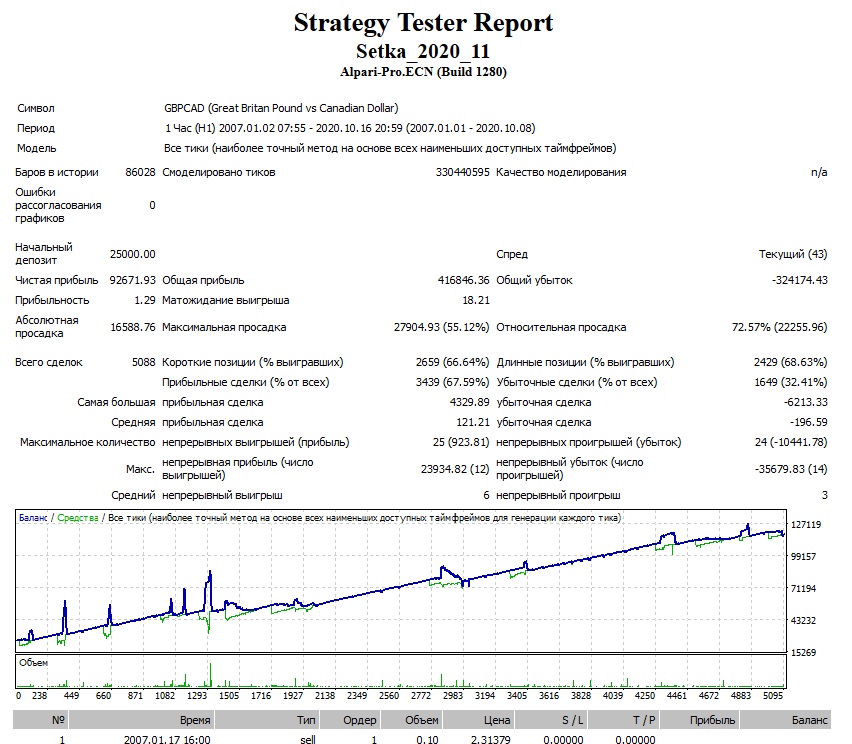This screenshot has height=744, width=852.
Task: Click average profit trade value 121.21
Action: click(473, 422)
